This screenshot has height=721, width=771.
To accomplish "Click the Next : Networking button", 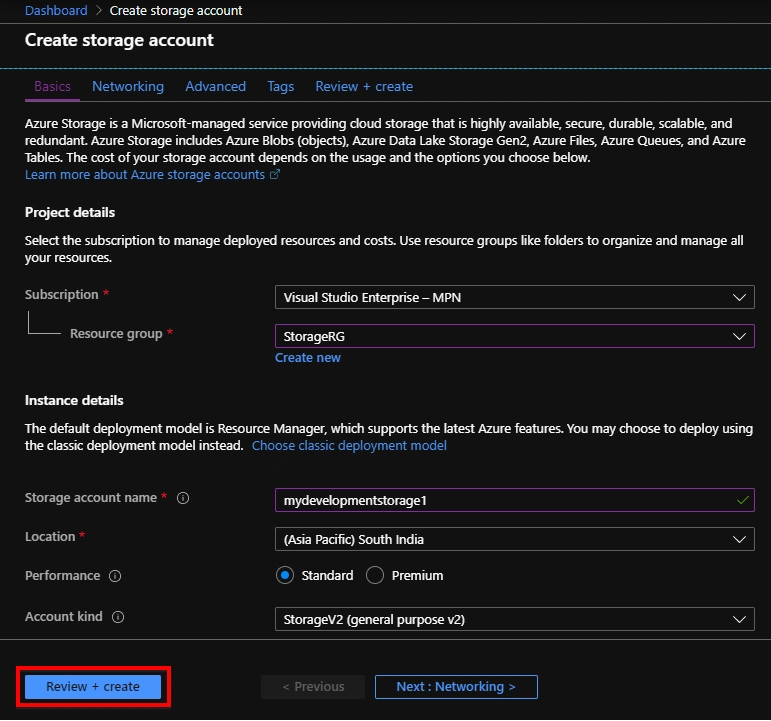I will click(456, 687).
